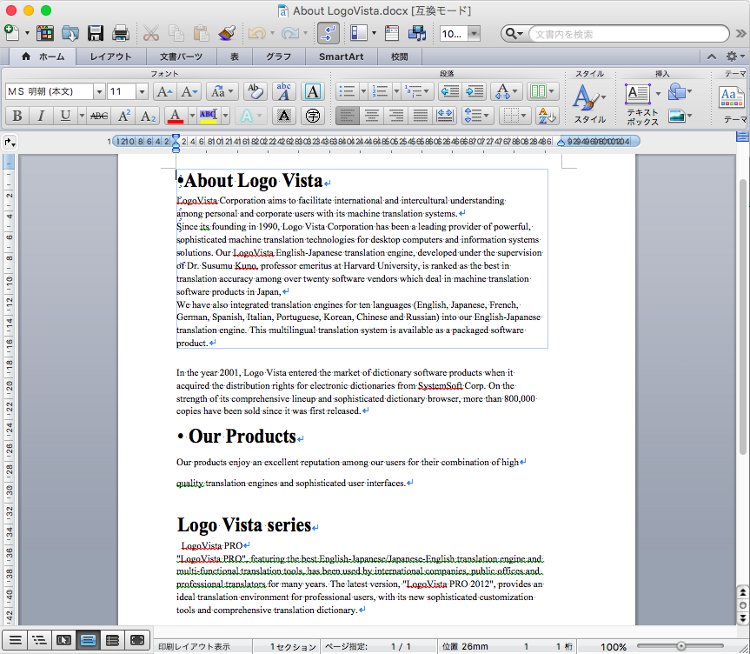750x654 pixels.
Task: Apply bulleted list
Action: click(x=347, y=91)
